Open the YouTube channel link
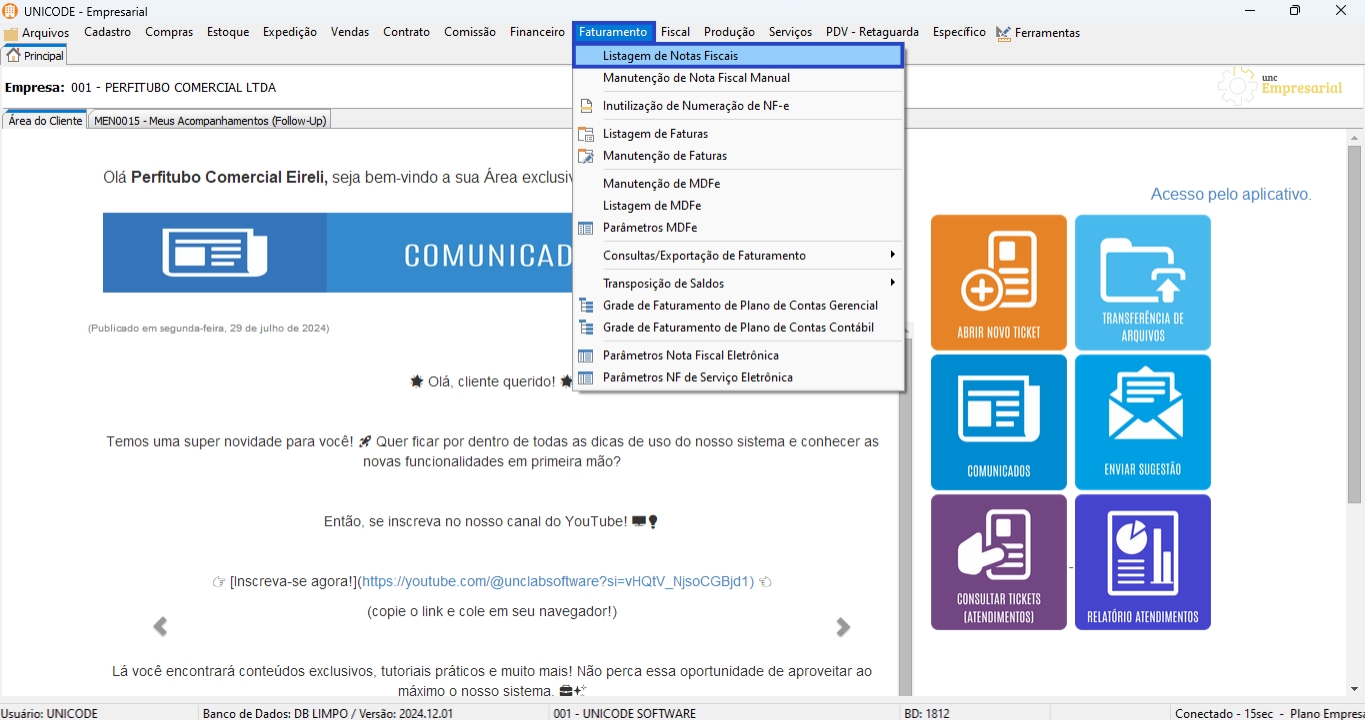The height and width of the screenshot is (720, 1365). [x=557, y=582]
